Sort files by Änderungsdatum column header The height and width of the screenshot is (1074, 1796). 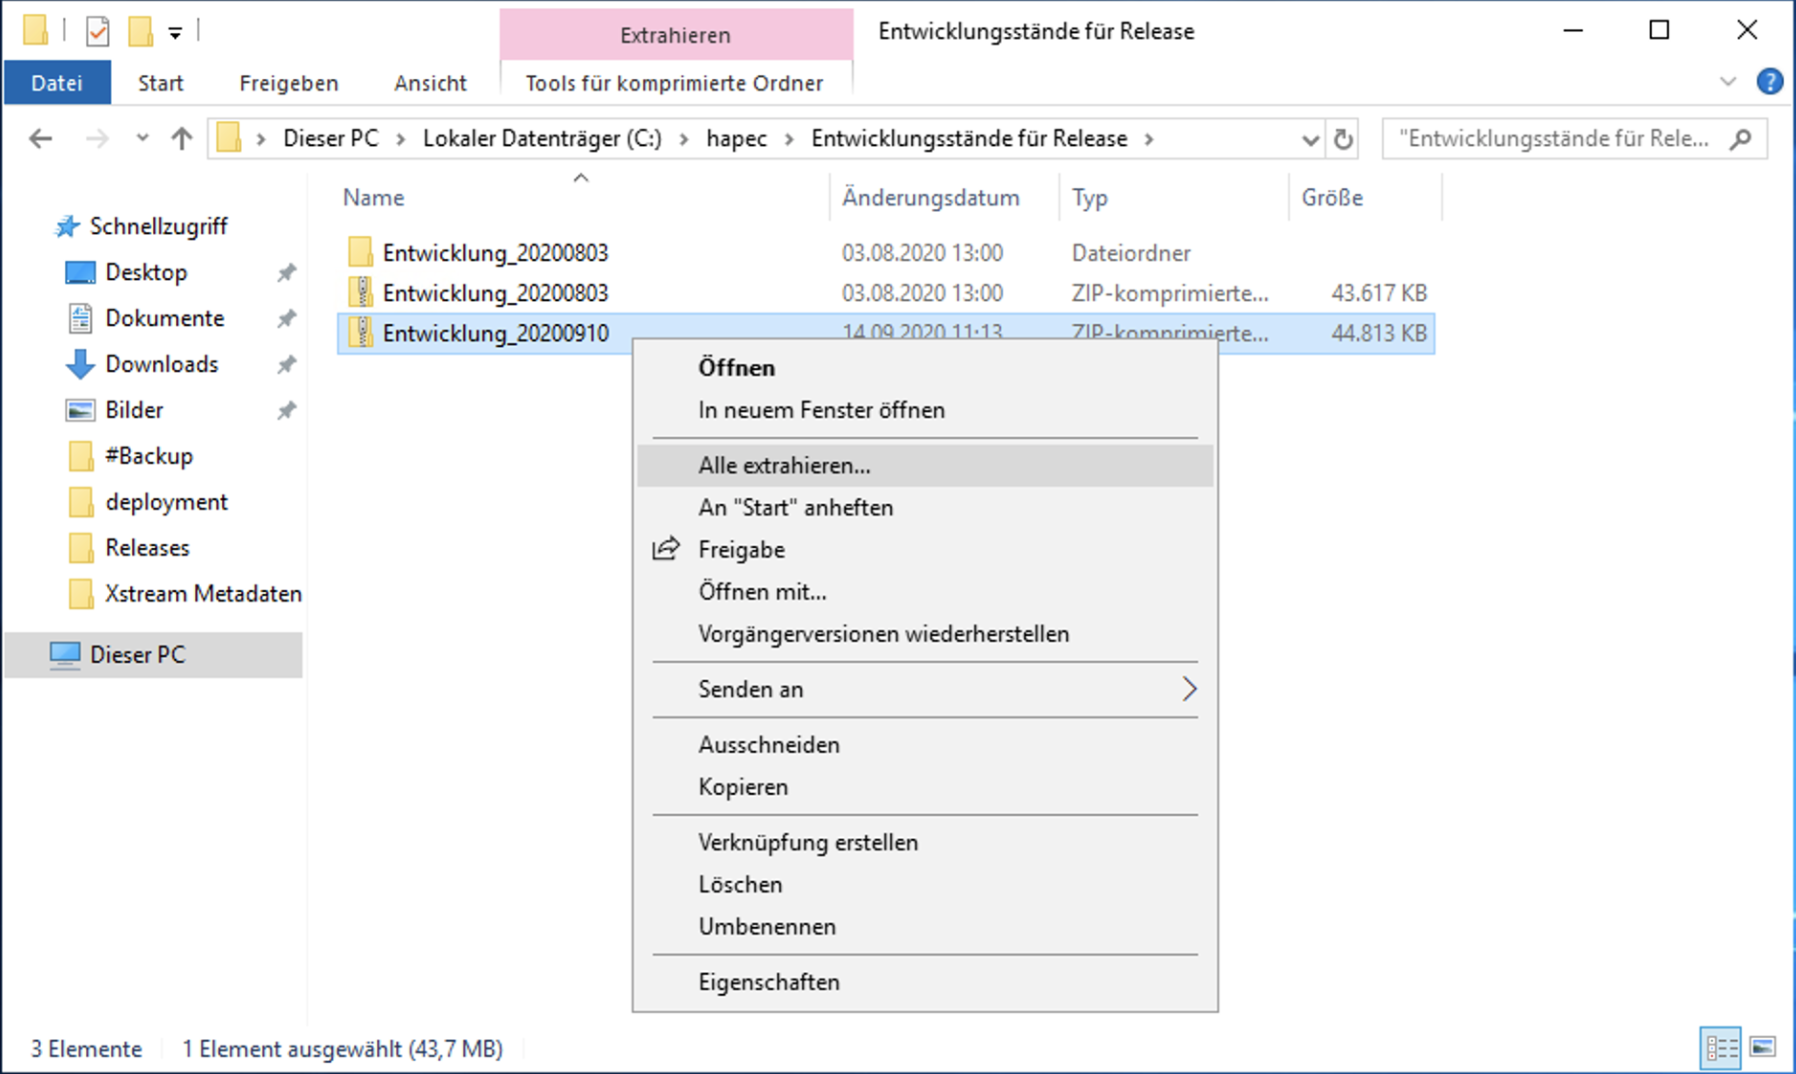[x=930, y=198]
